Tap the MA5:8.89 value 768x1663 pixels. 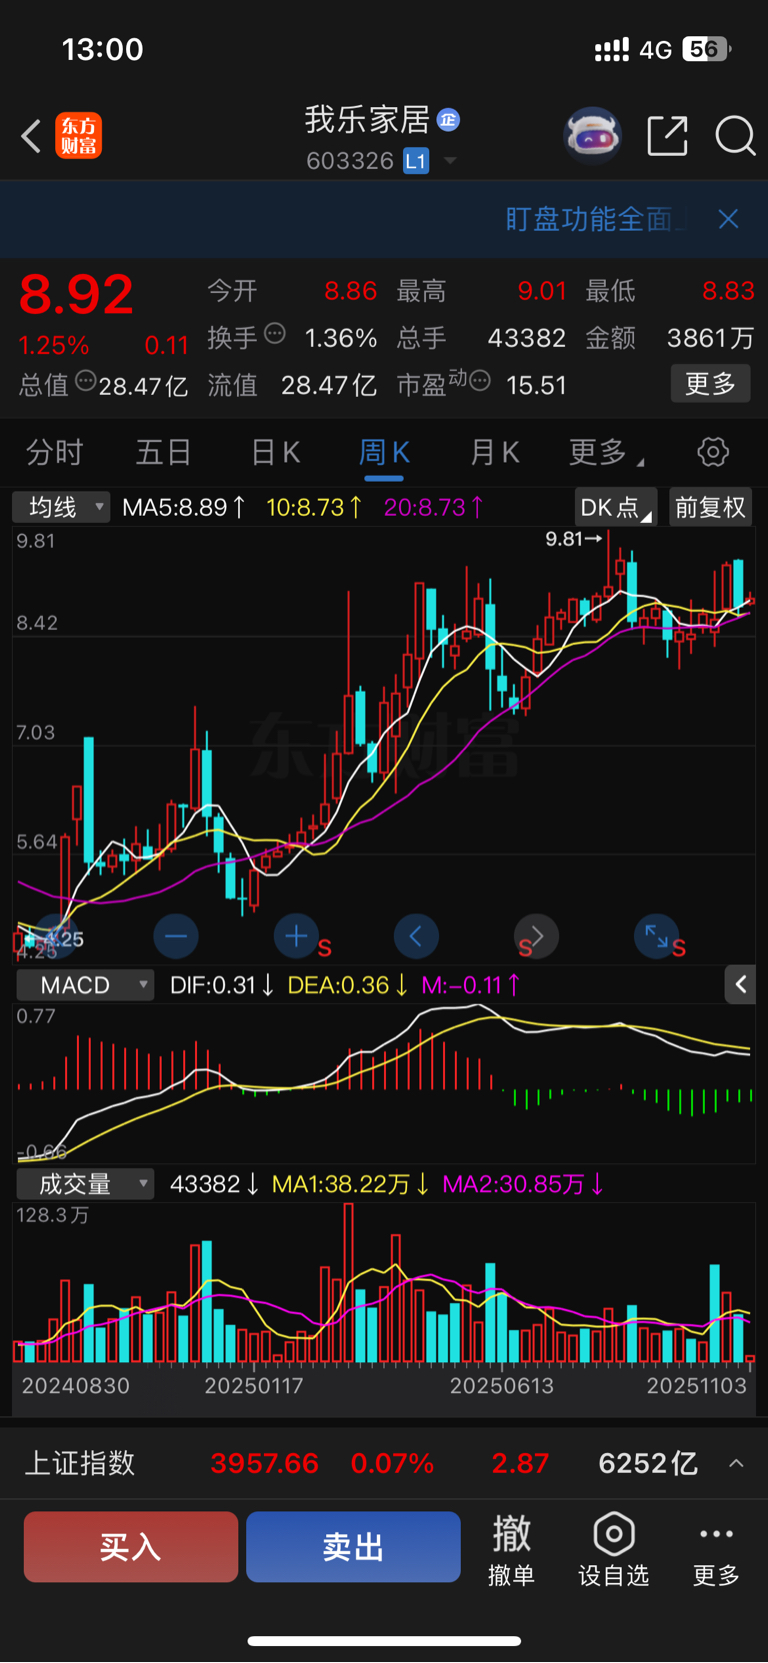[183, 508]
